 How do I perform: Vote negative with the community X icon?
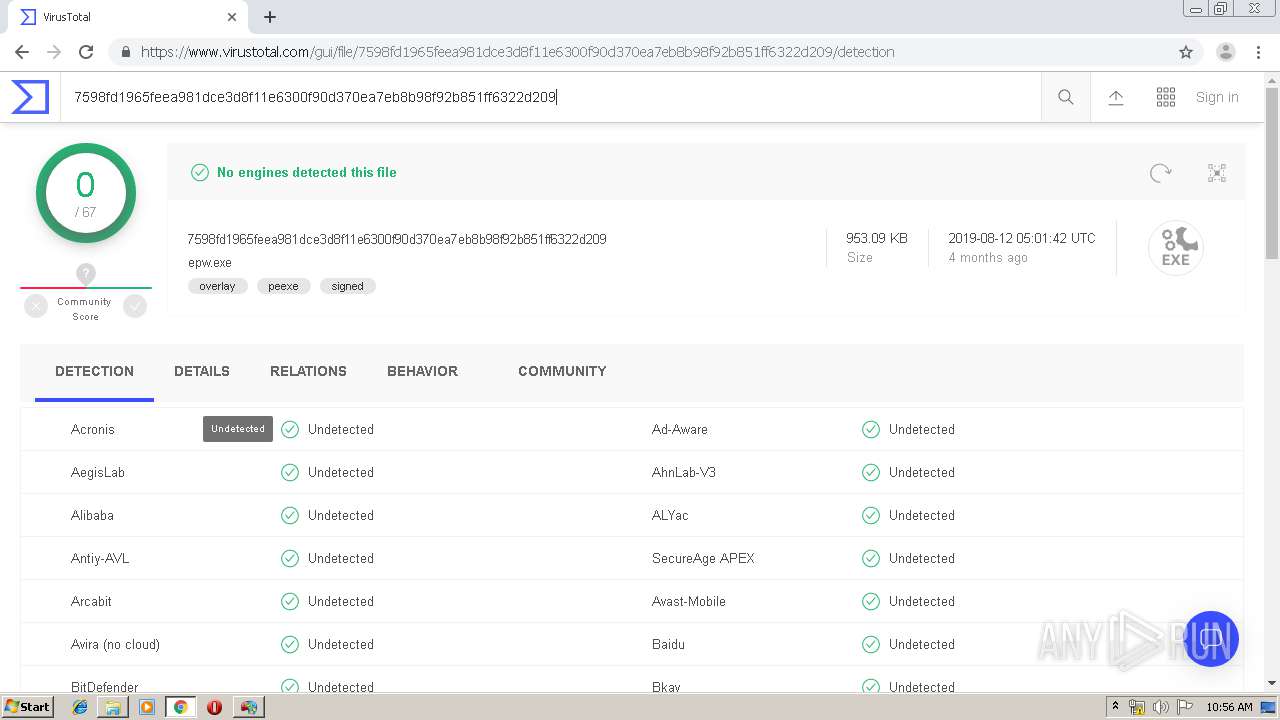[36, 307]
